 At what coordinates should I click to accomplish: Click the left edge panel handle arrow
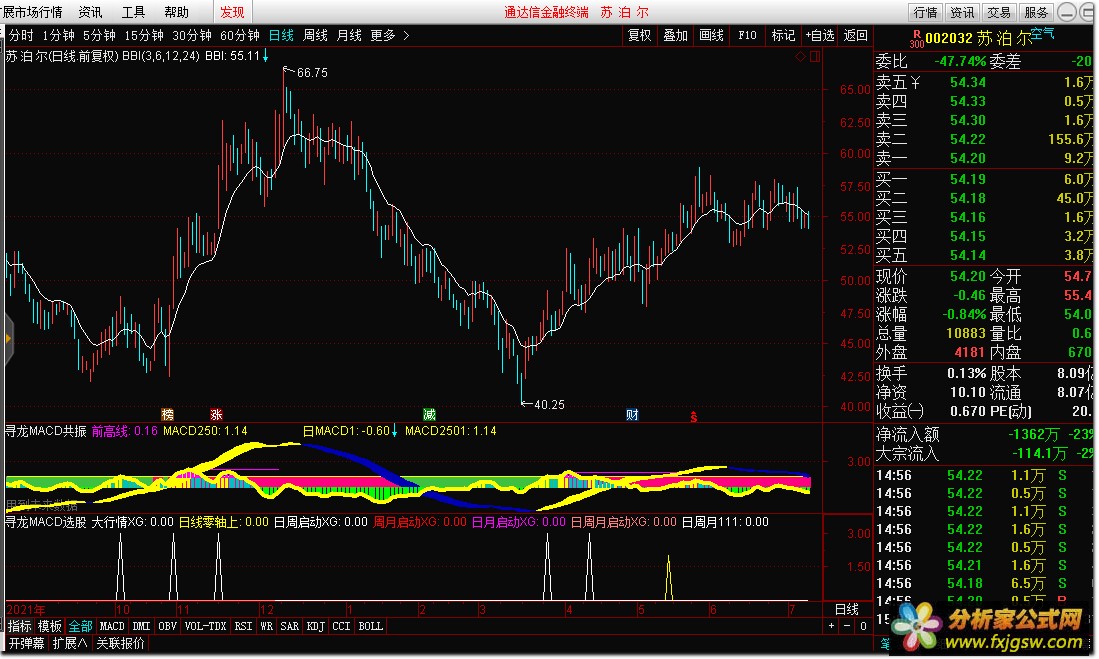(8, 339)
